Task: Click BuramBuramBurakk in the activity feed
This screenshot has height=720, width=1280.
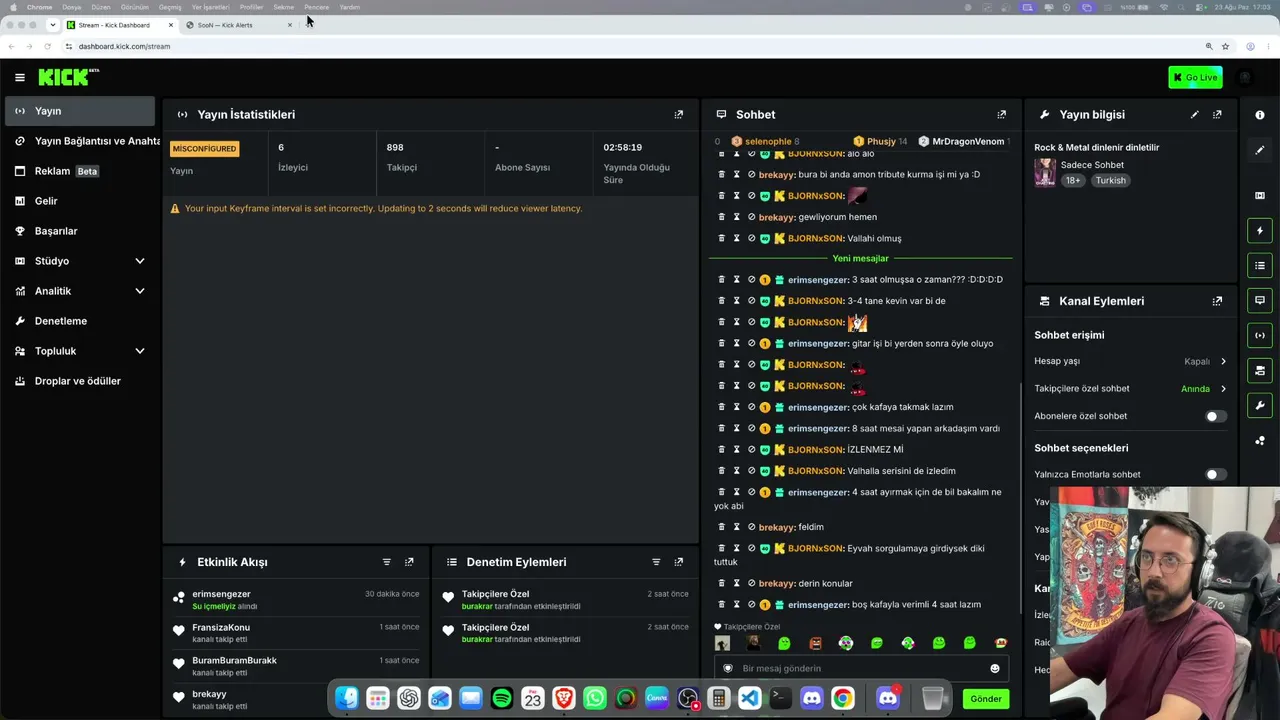Action: click(234, 660)
